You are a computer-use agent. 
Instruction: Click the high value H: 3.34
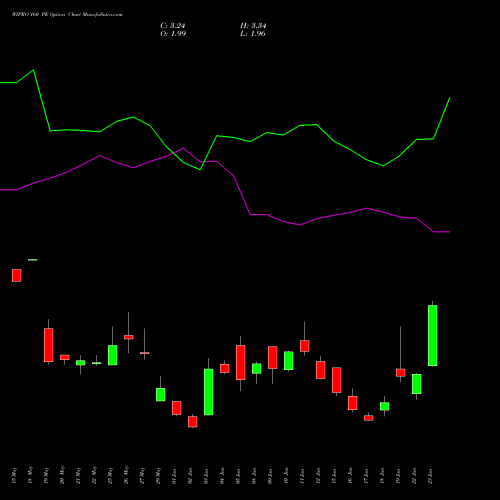click(253, 26)
